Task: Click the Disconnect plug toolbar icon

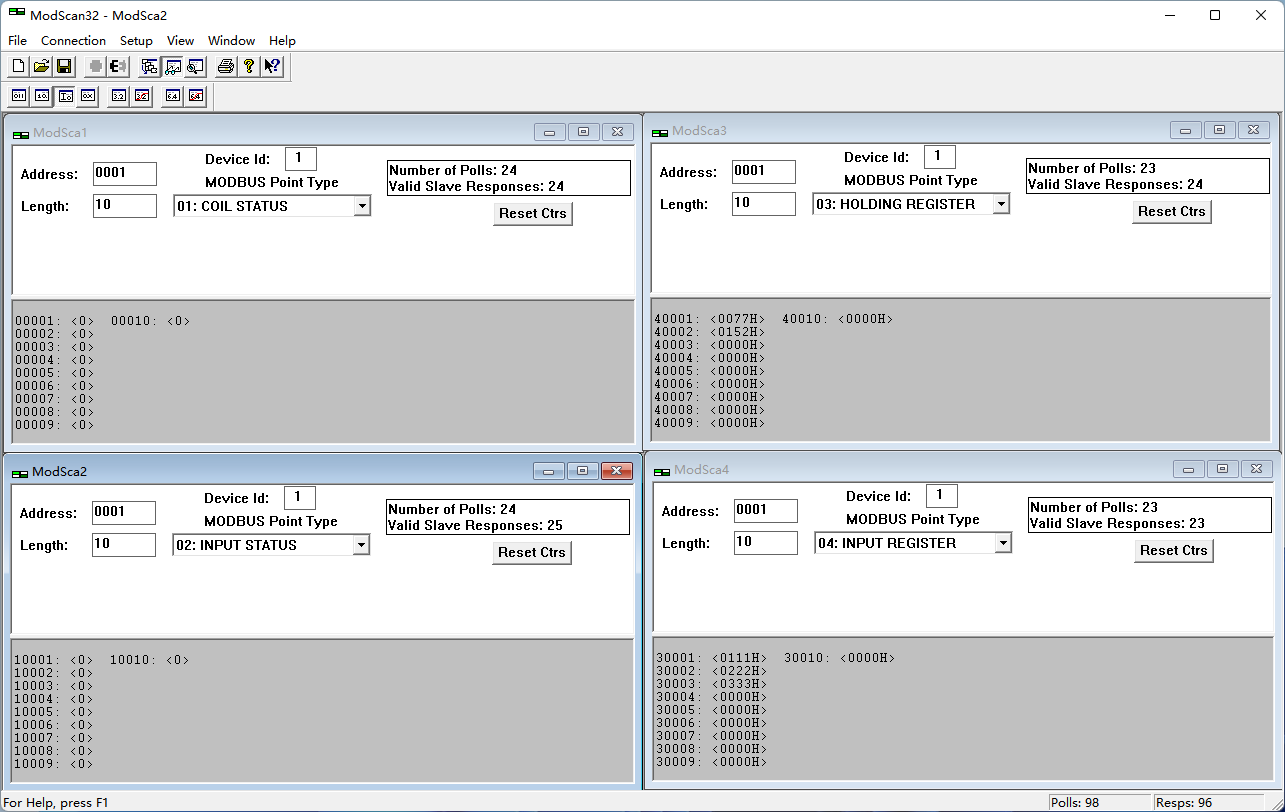Action: tap(118, 67)
